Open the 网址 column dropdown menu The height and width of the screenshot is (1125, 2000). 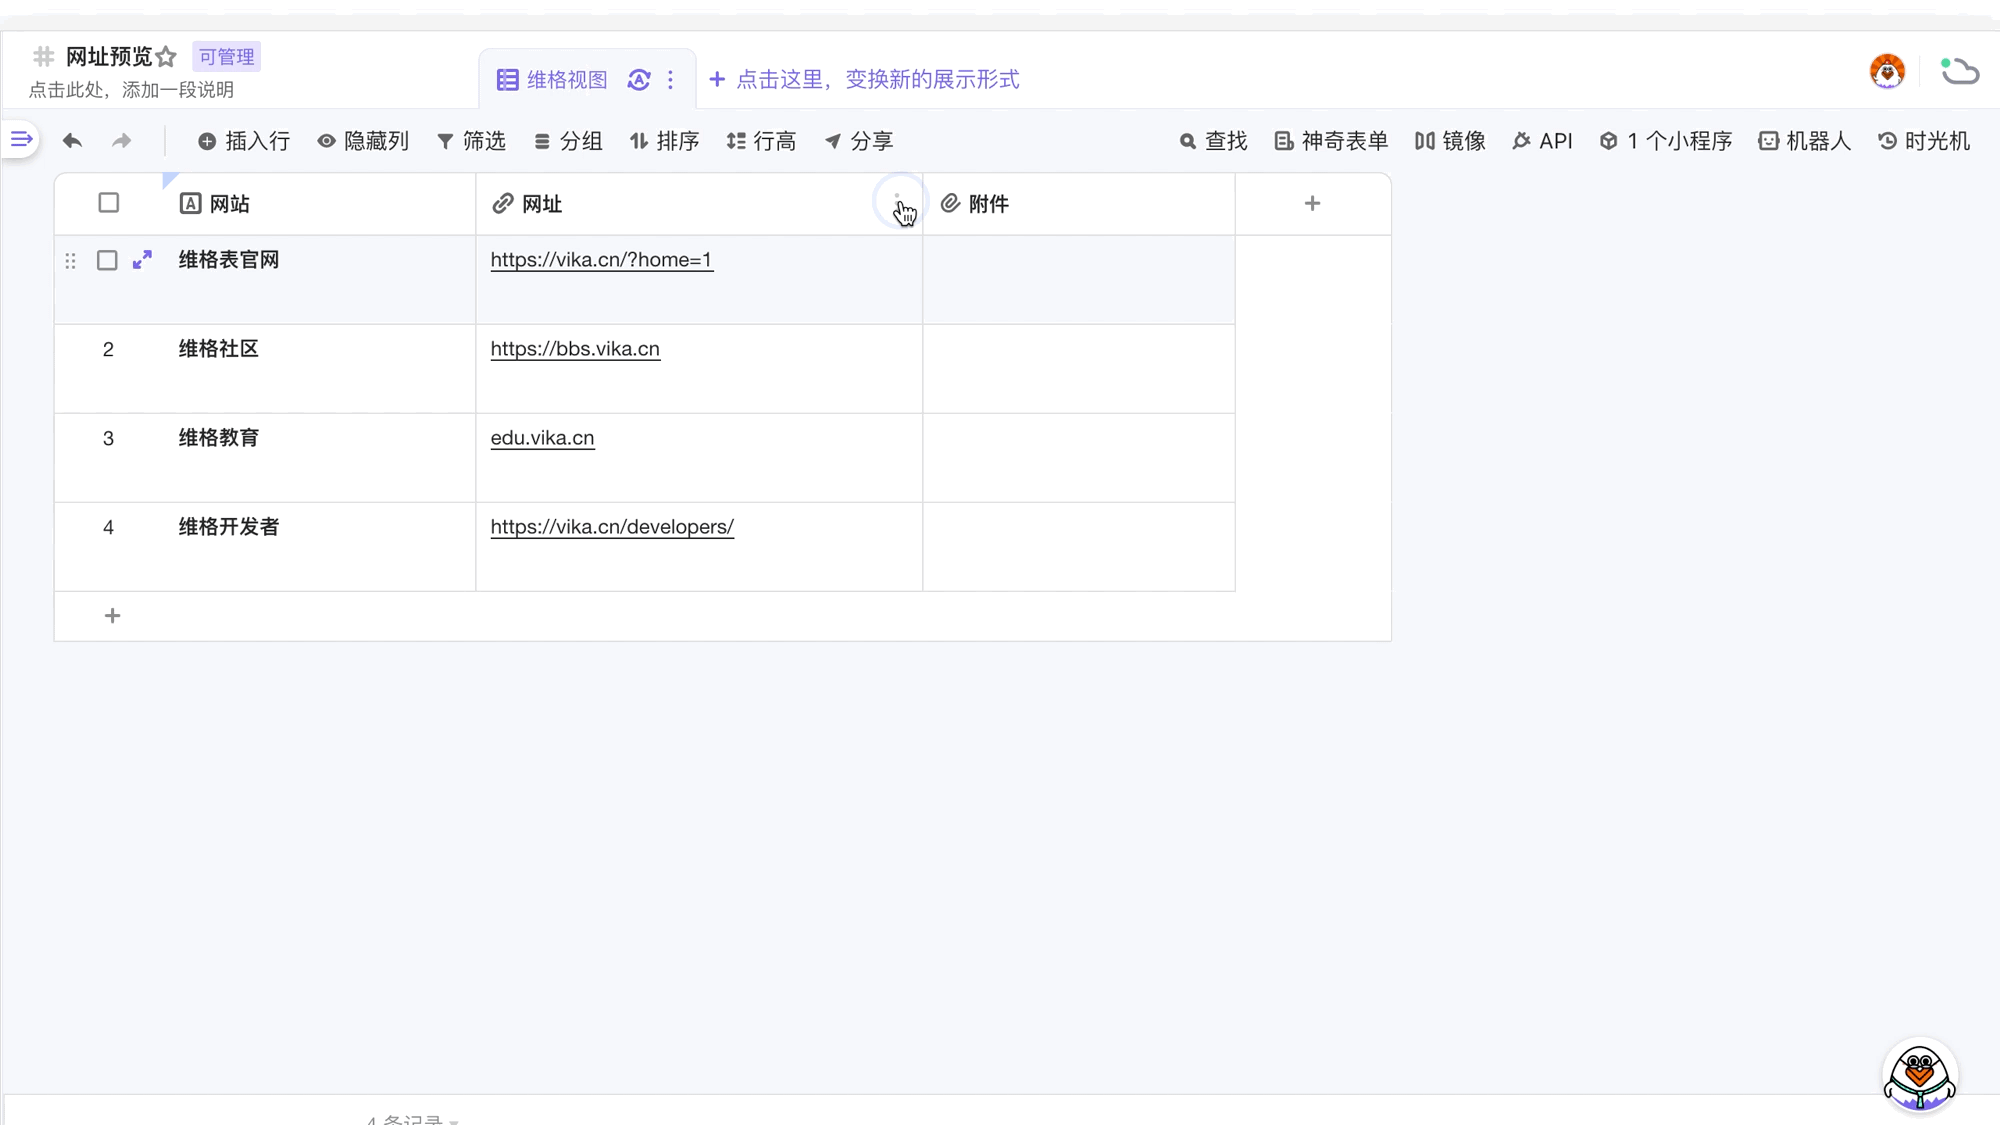tap(897, 202)
